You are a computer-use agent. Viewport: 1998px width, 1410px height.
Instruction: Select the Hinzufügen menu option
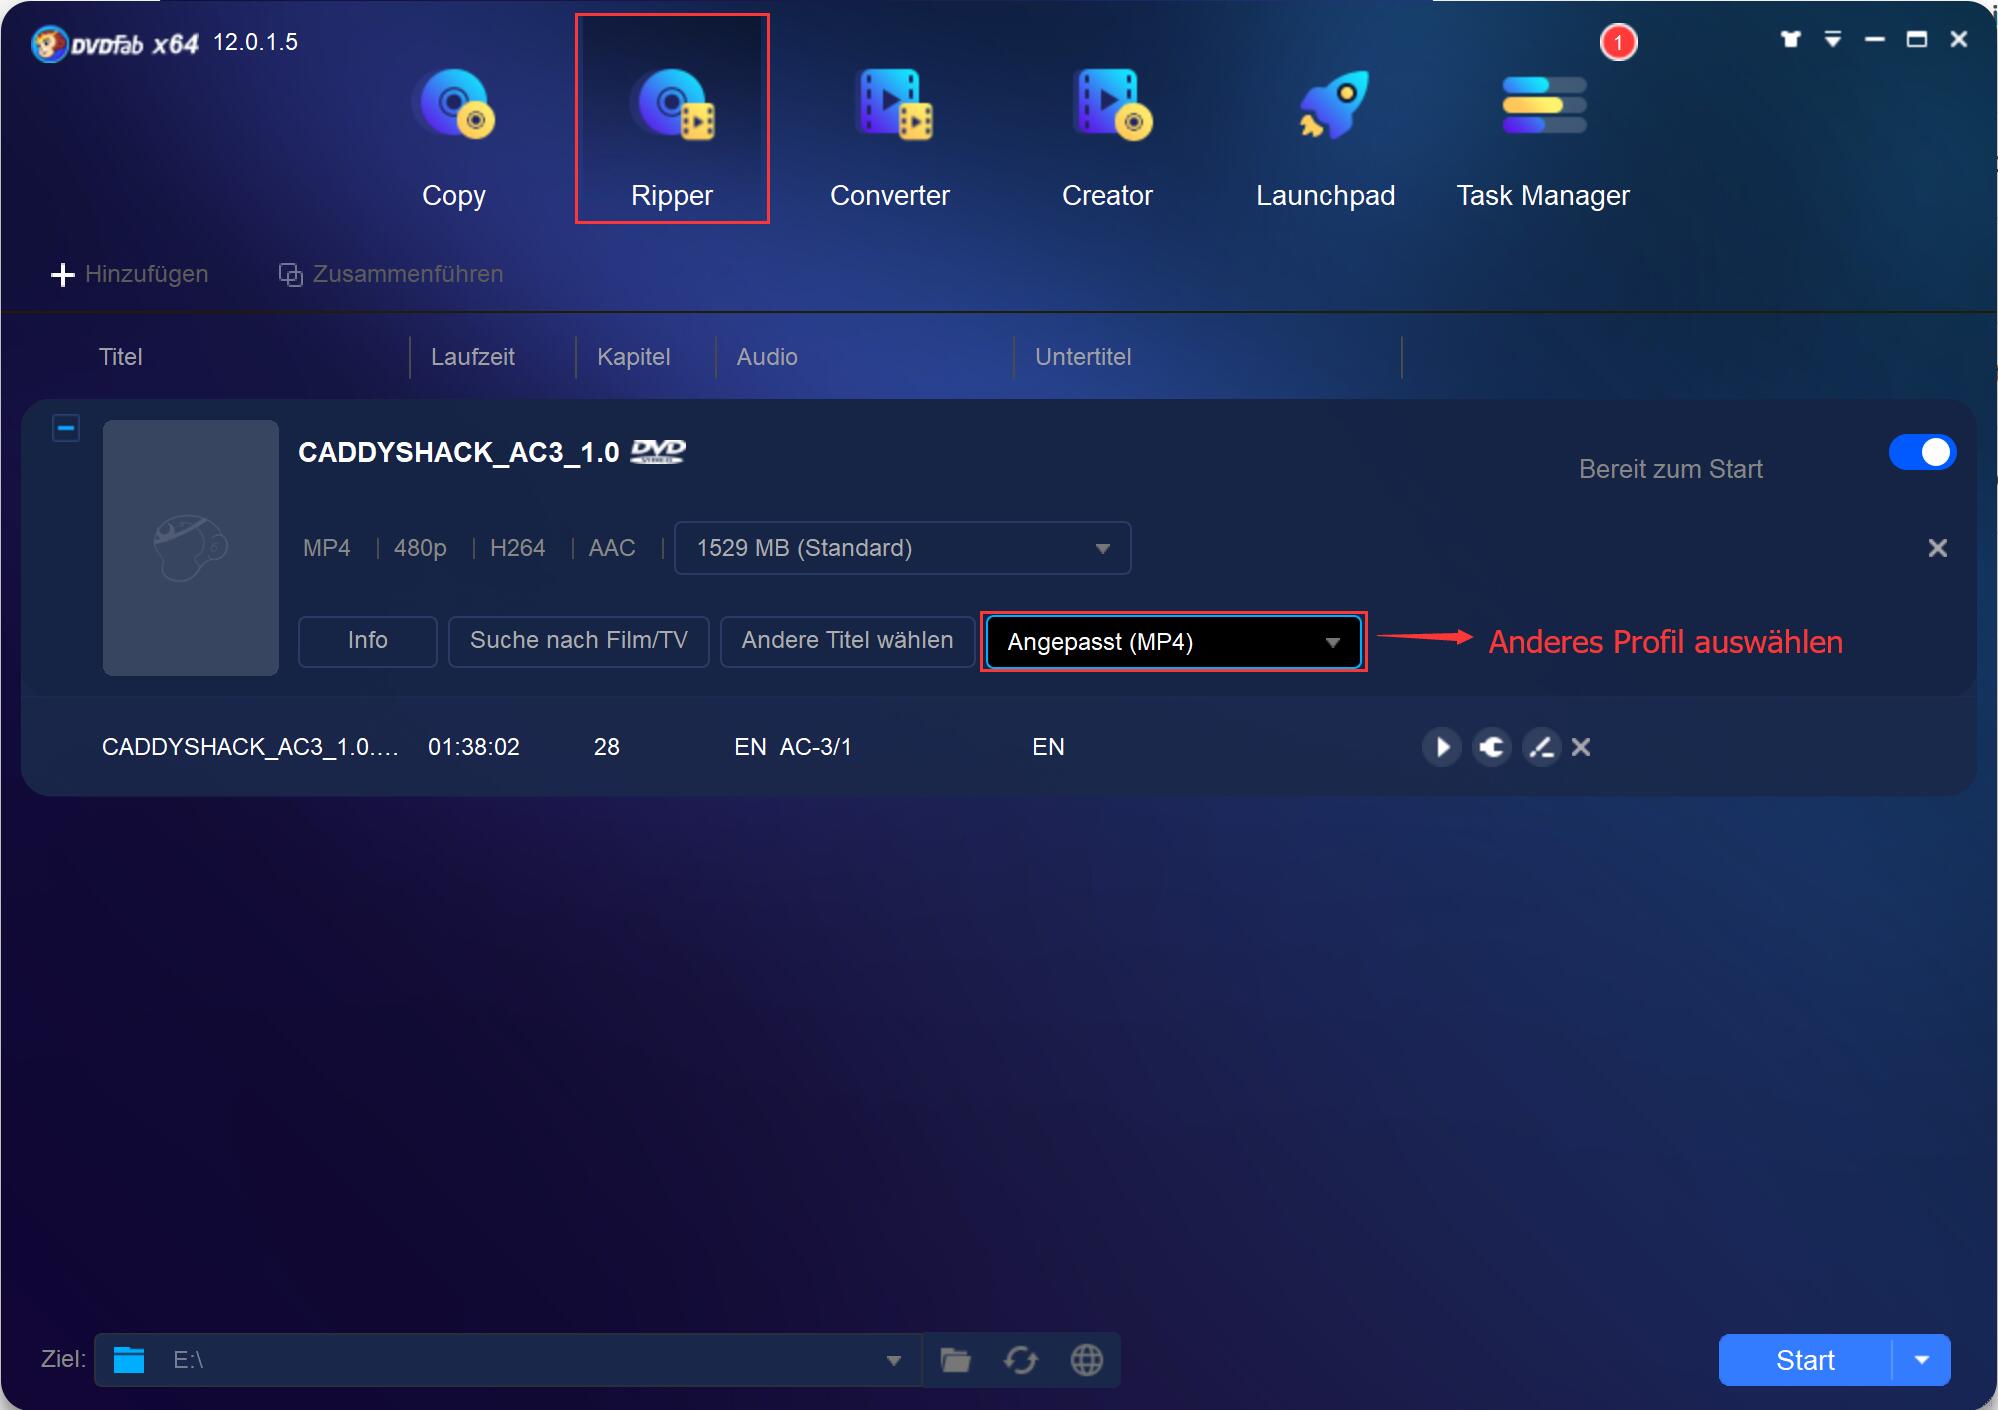click(x=129, y=274)
